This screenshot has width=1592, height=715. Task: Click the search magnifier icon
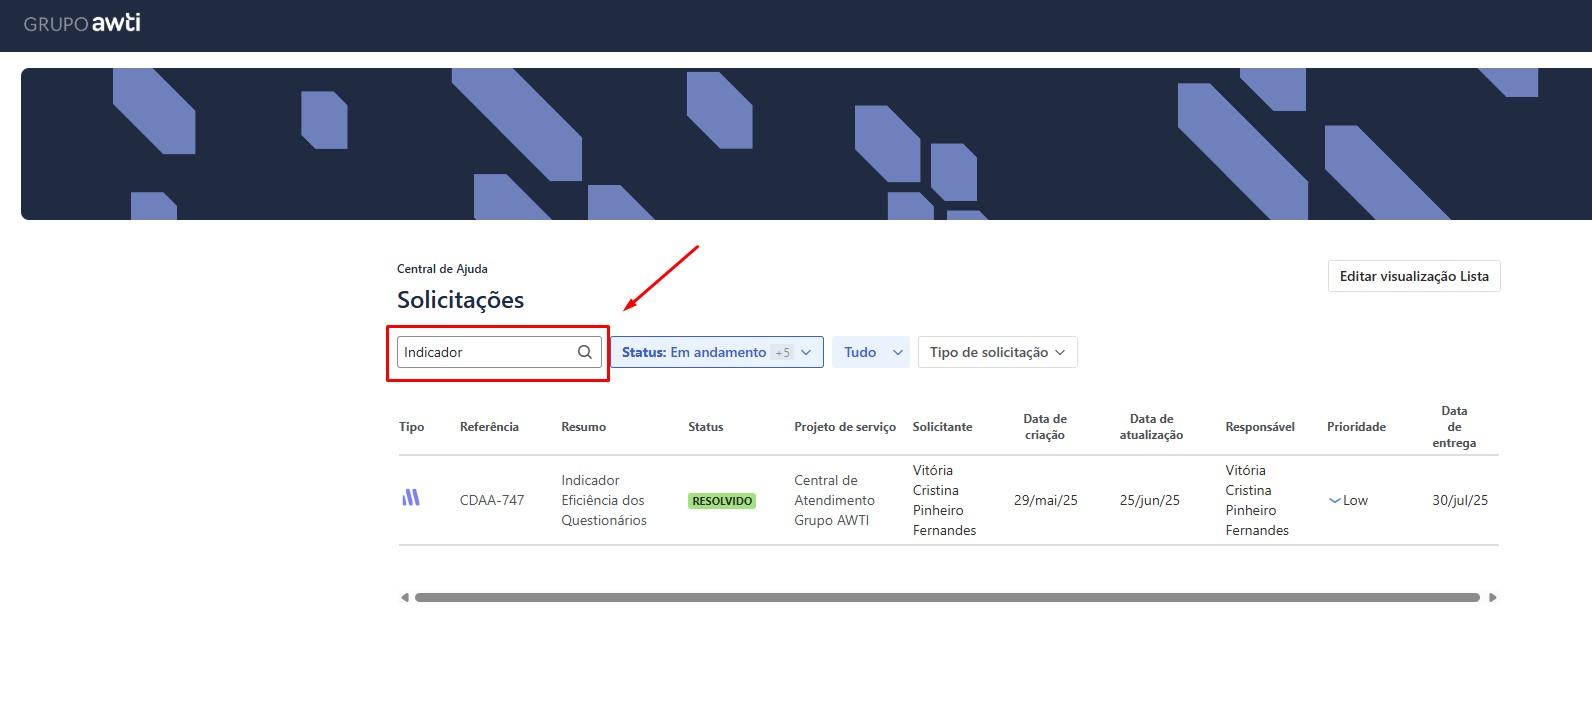(585, 352)
